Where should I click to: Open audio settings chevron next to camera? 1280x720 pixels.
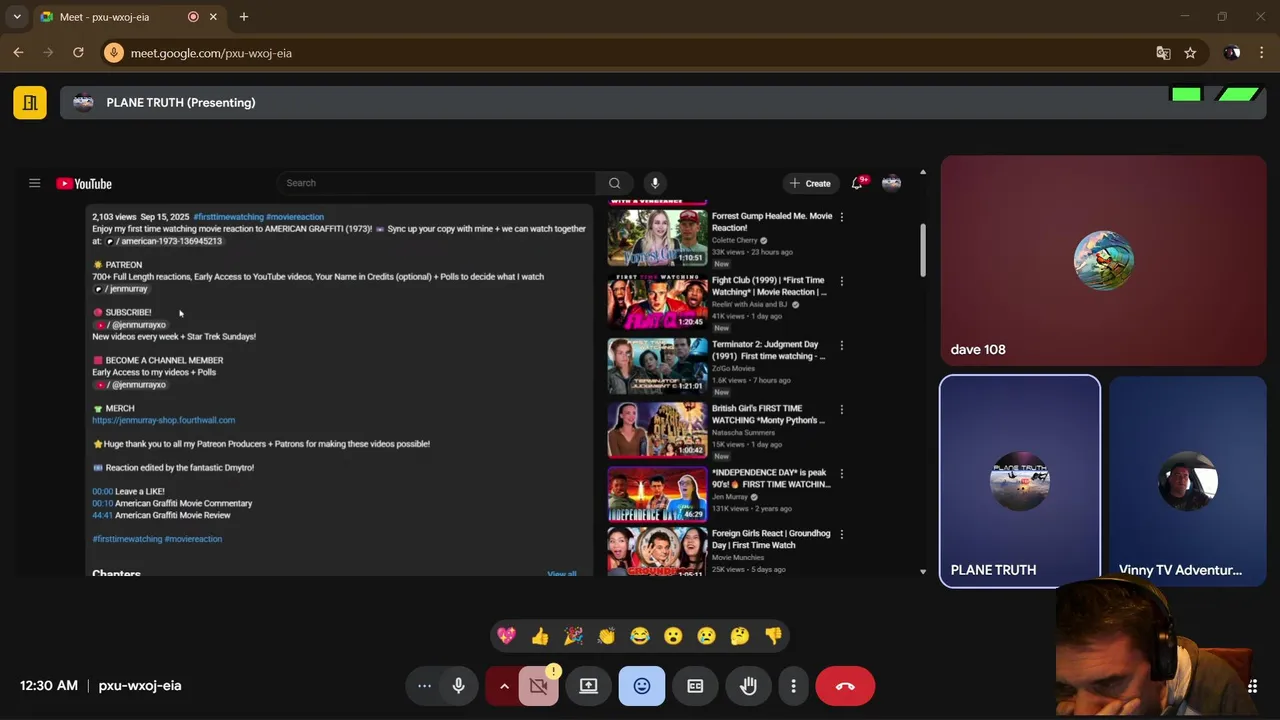(x=503, y=686)
